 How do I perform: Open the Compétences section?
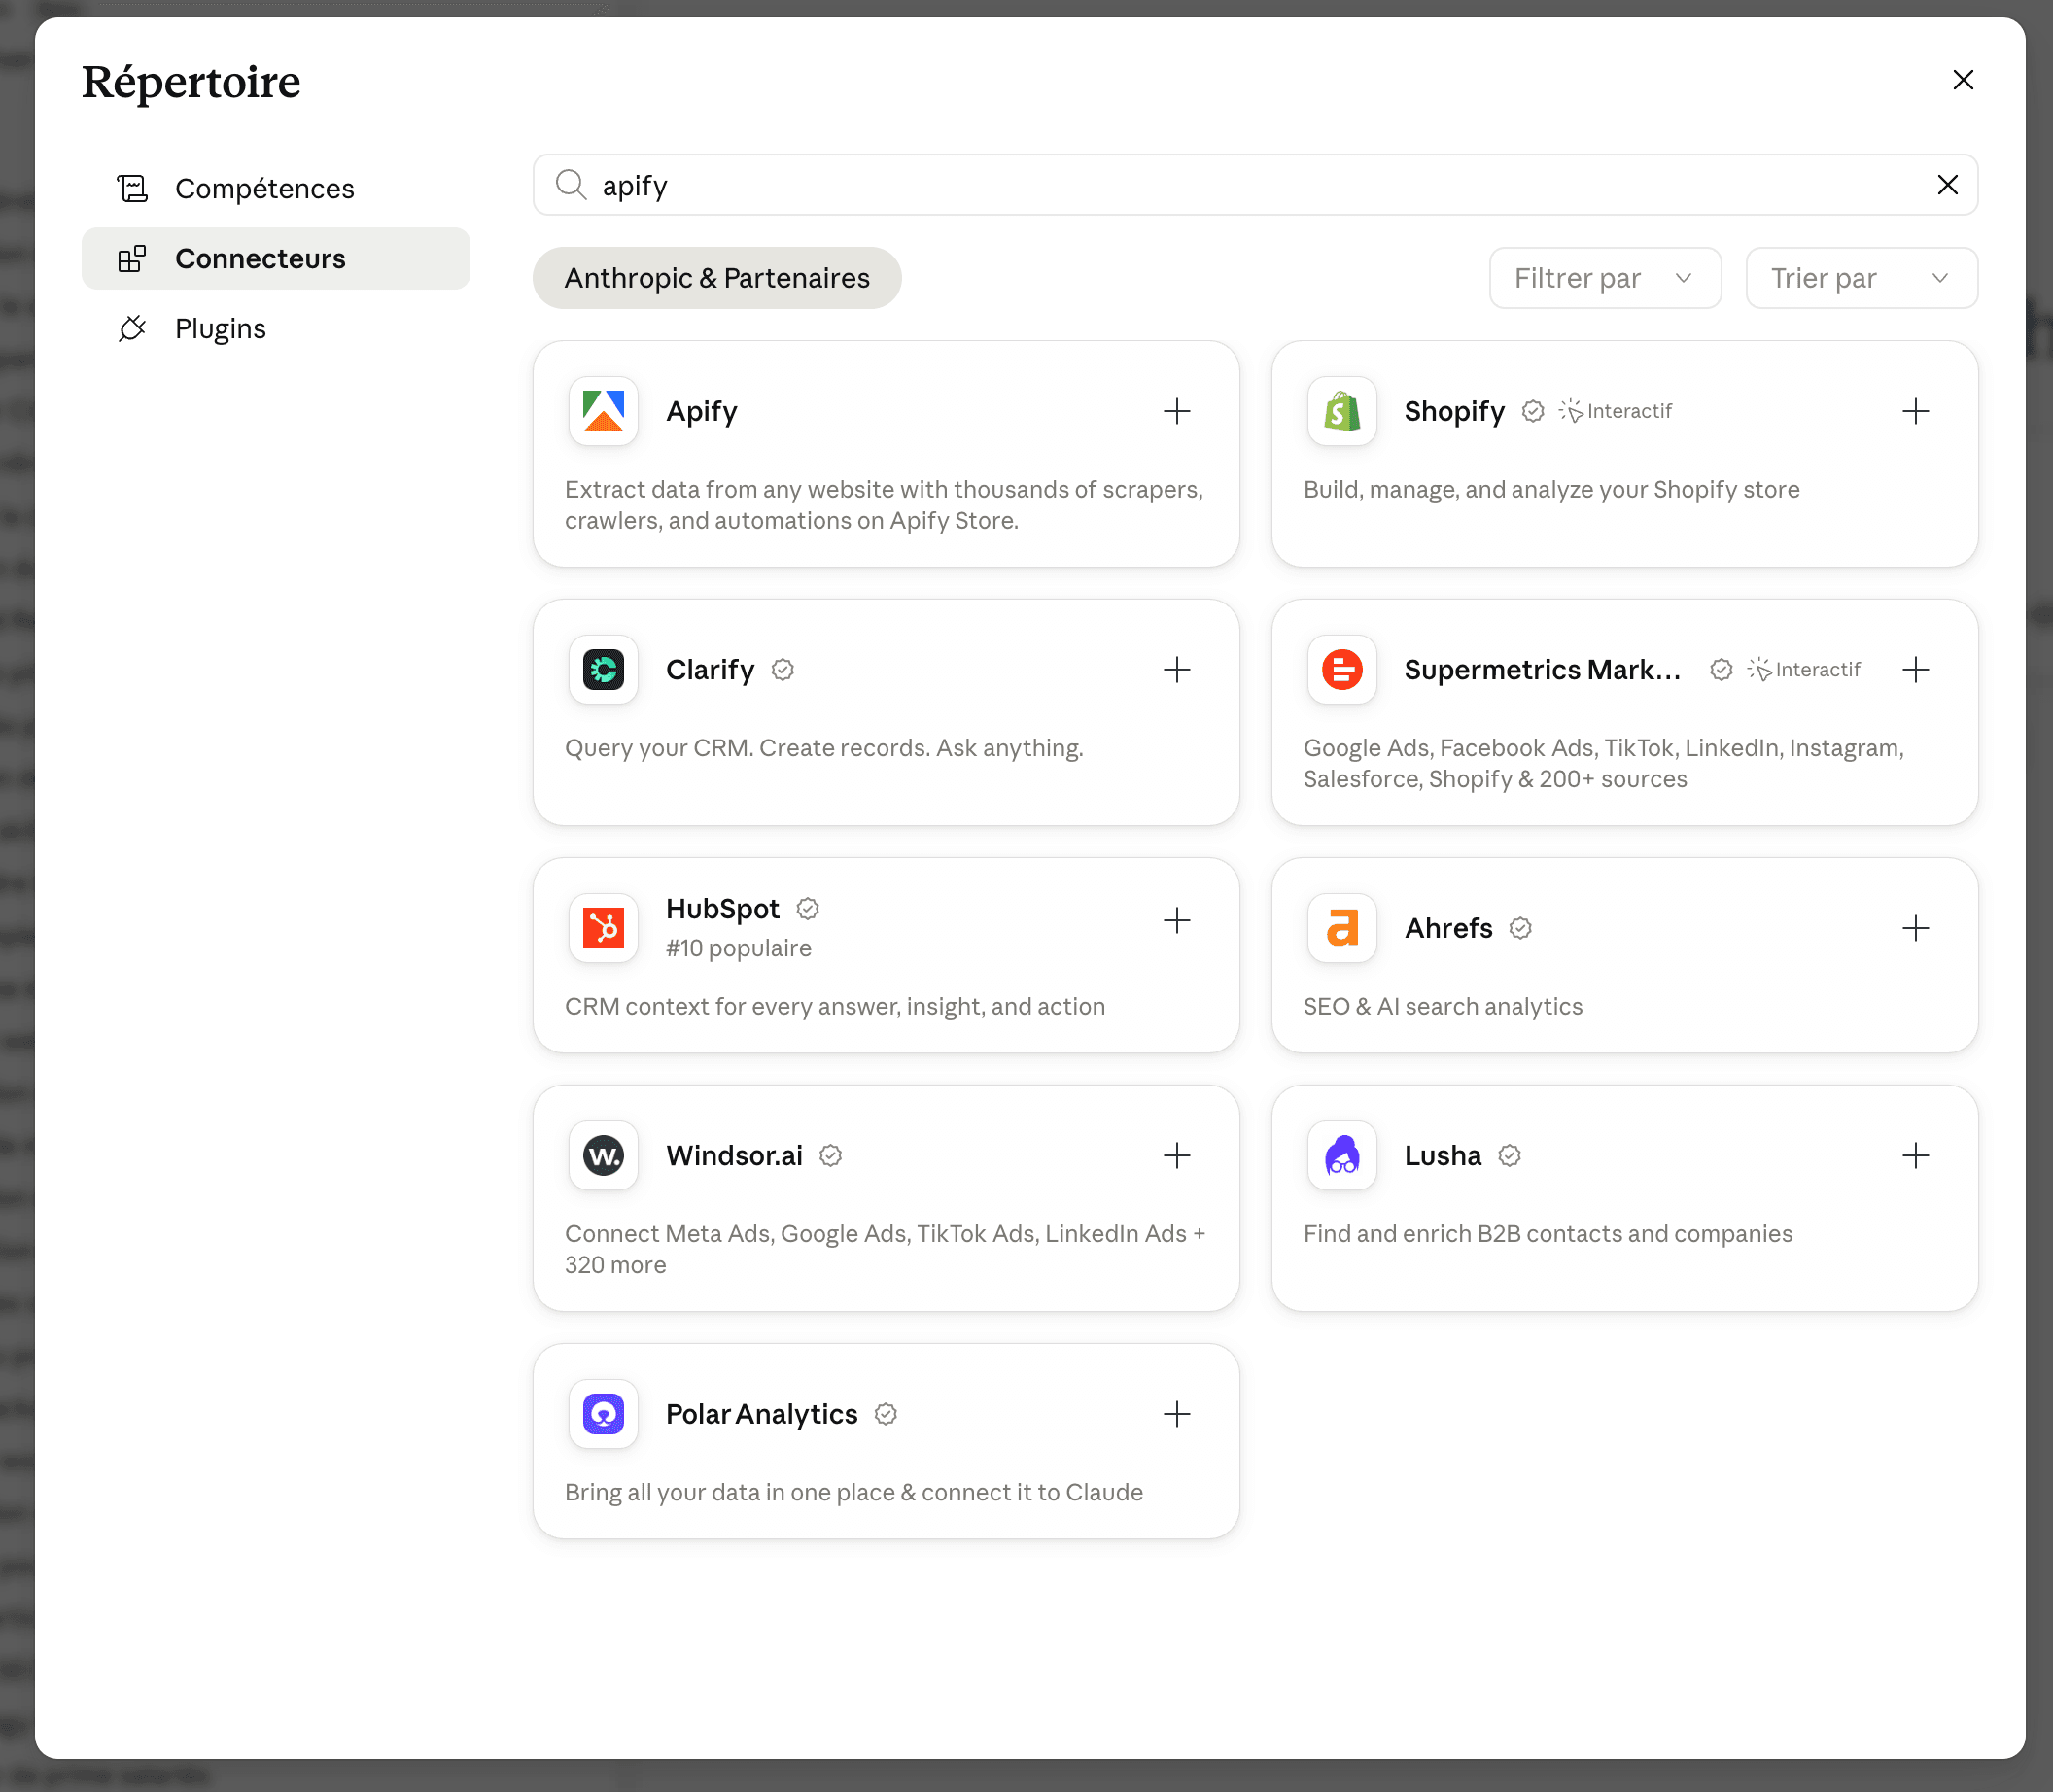(x=276, y=188)
